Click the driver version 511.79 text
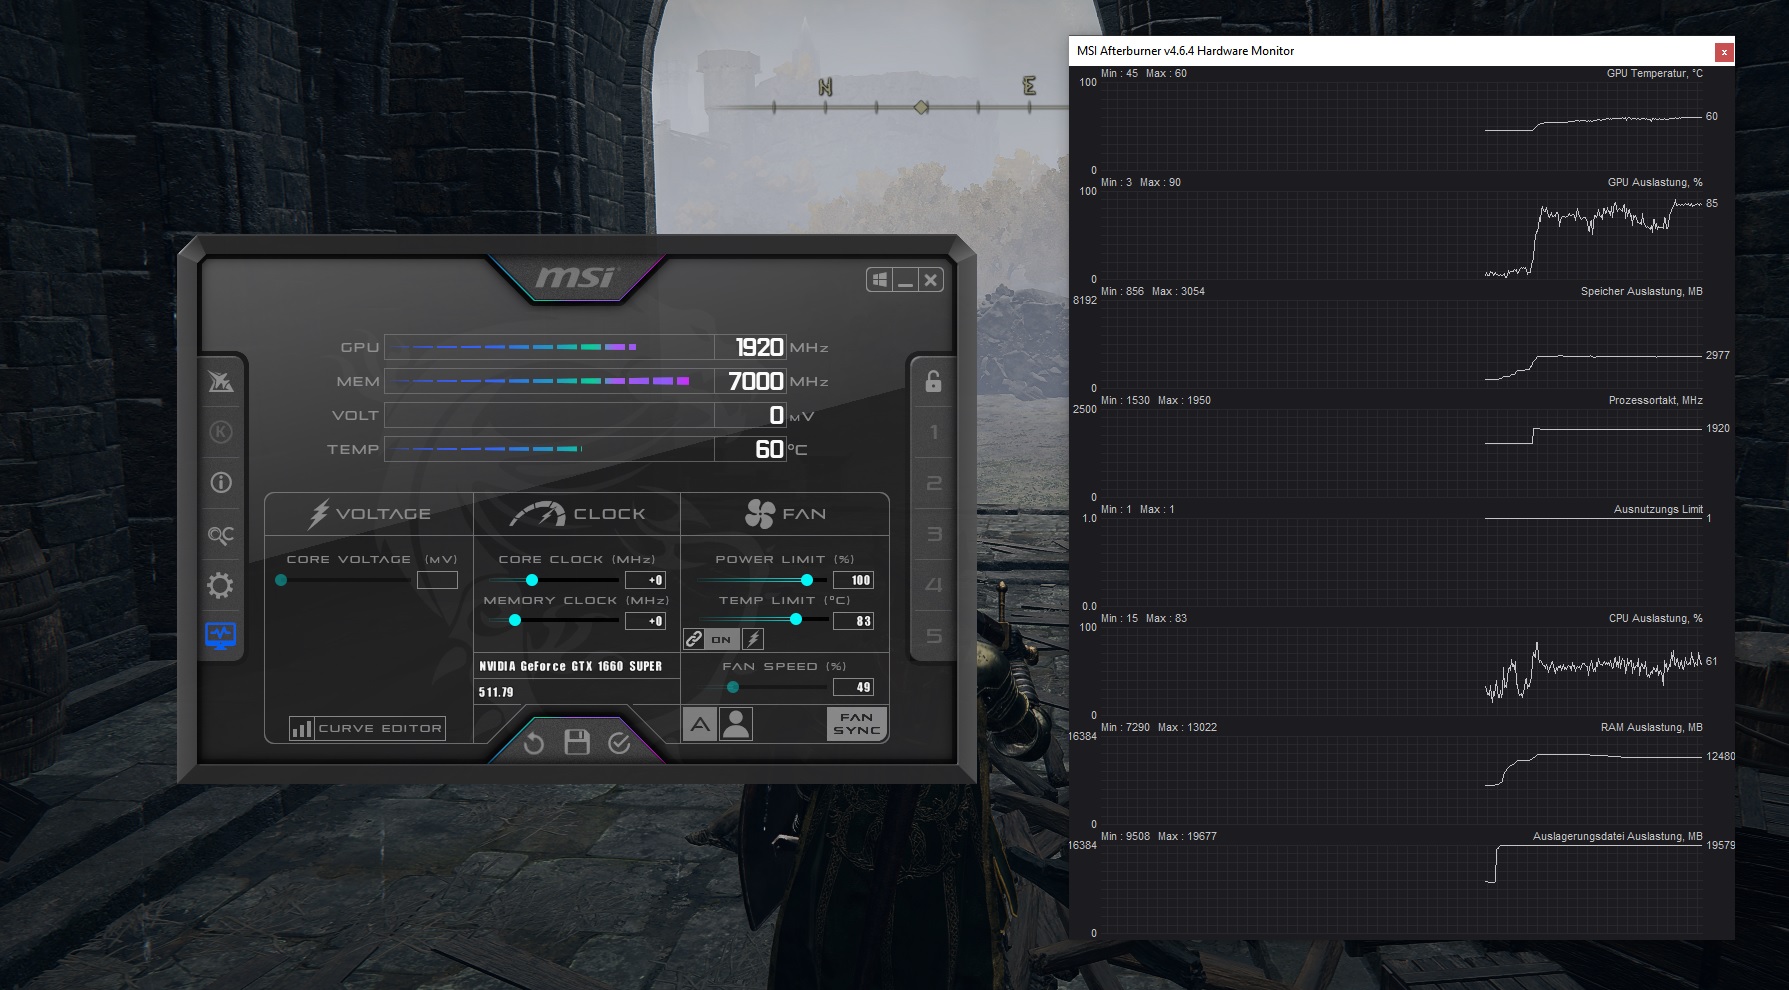 pos(496,692)
